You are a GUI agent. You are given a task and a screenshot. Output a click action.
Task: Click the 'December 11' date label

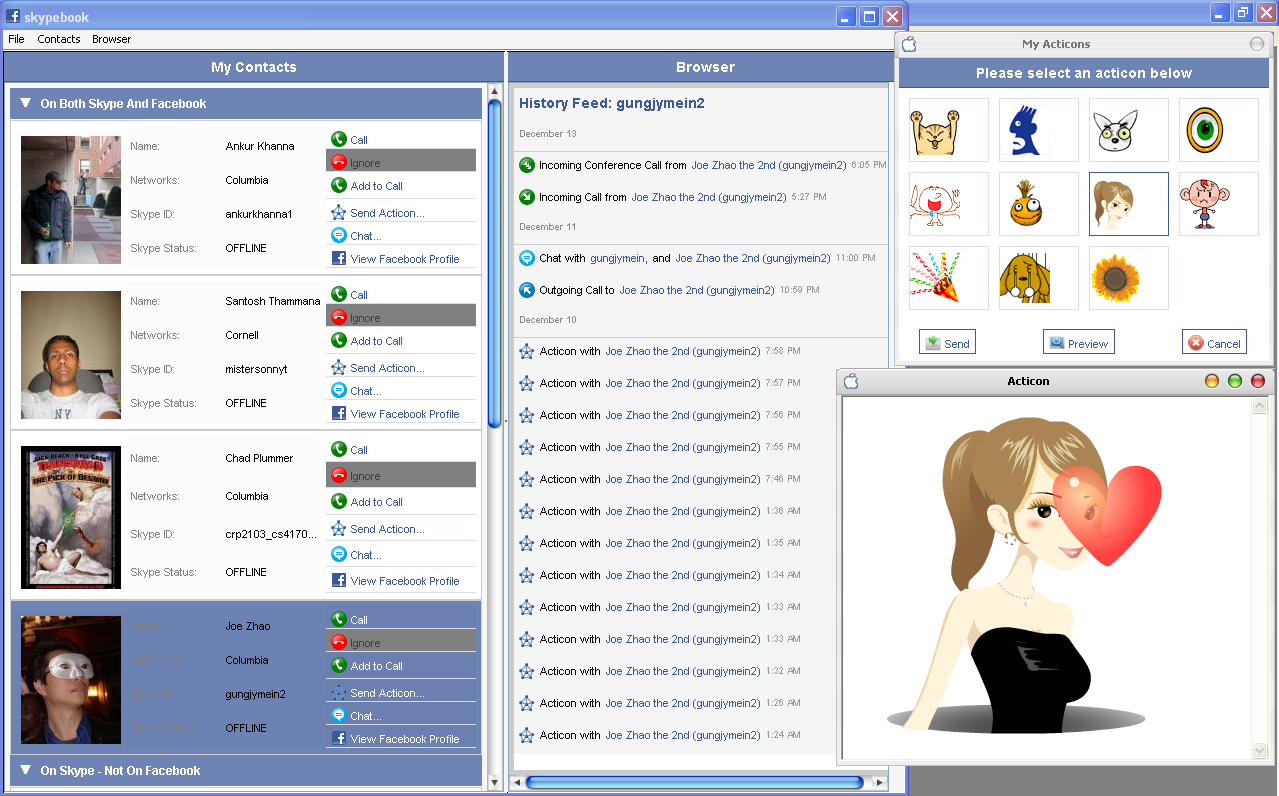click(x=547, y=227)
